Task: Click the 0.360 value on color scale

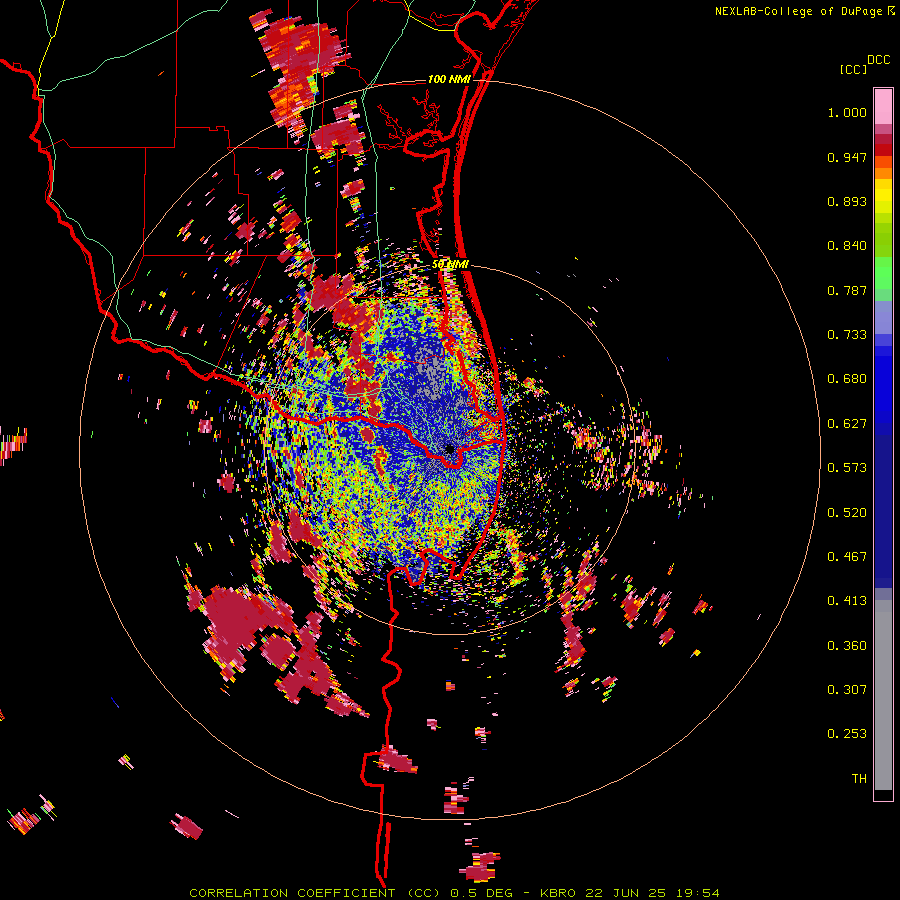Action: coord(847,646)
